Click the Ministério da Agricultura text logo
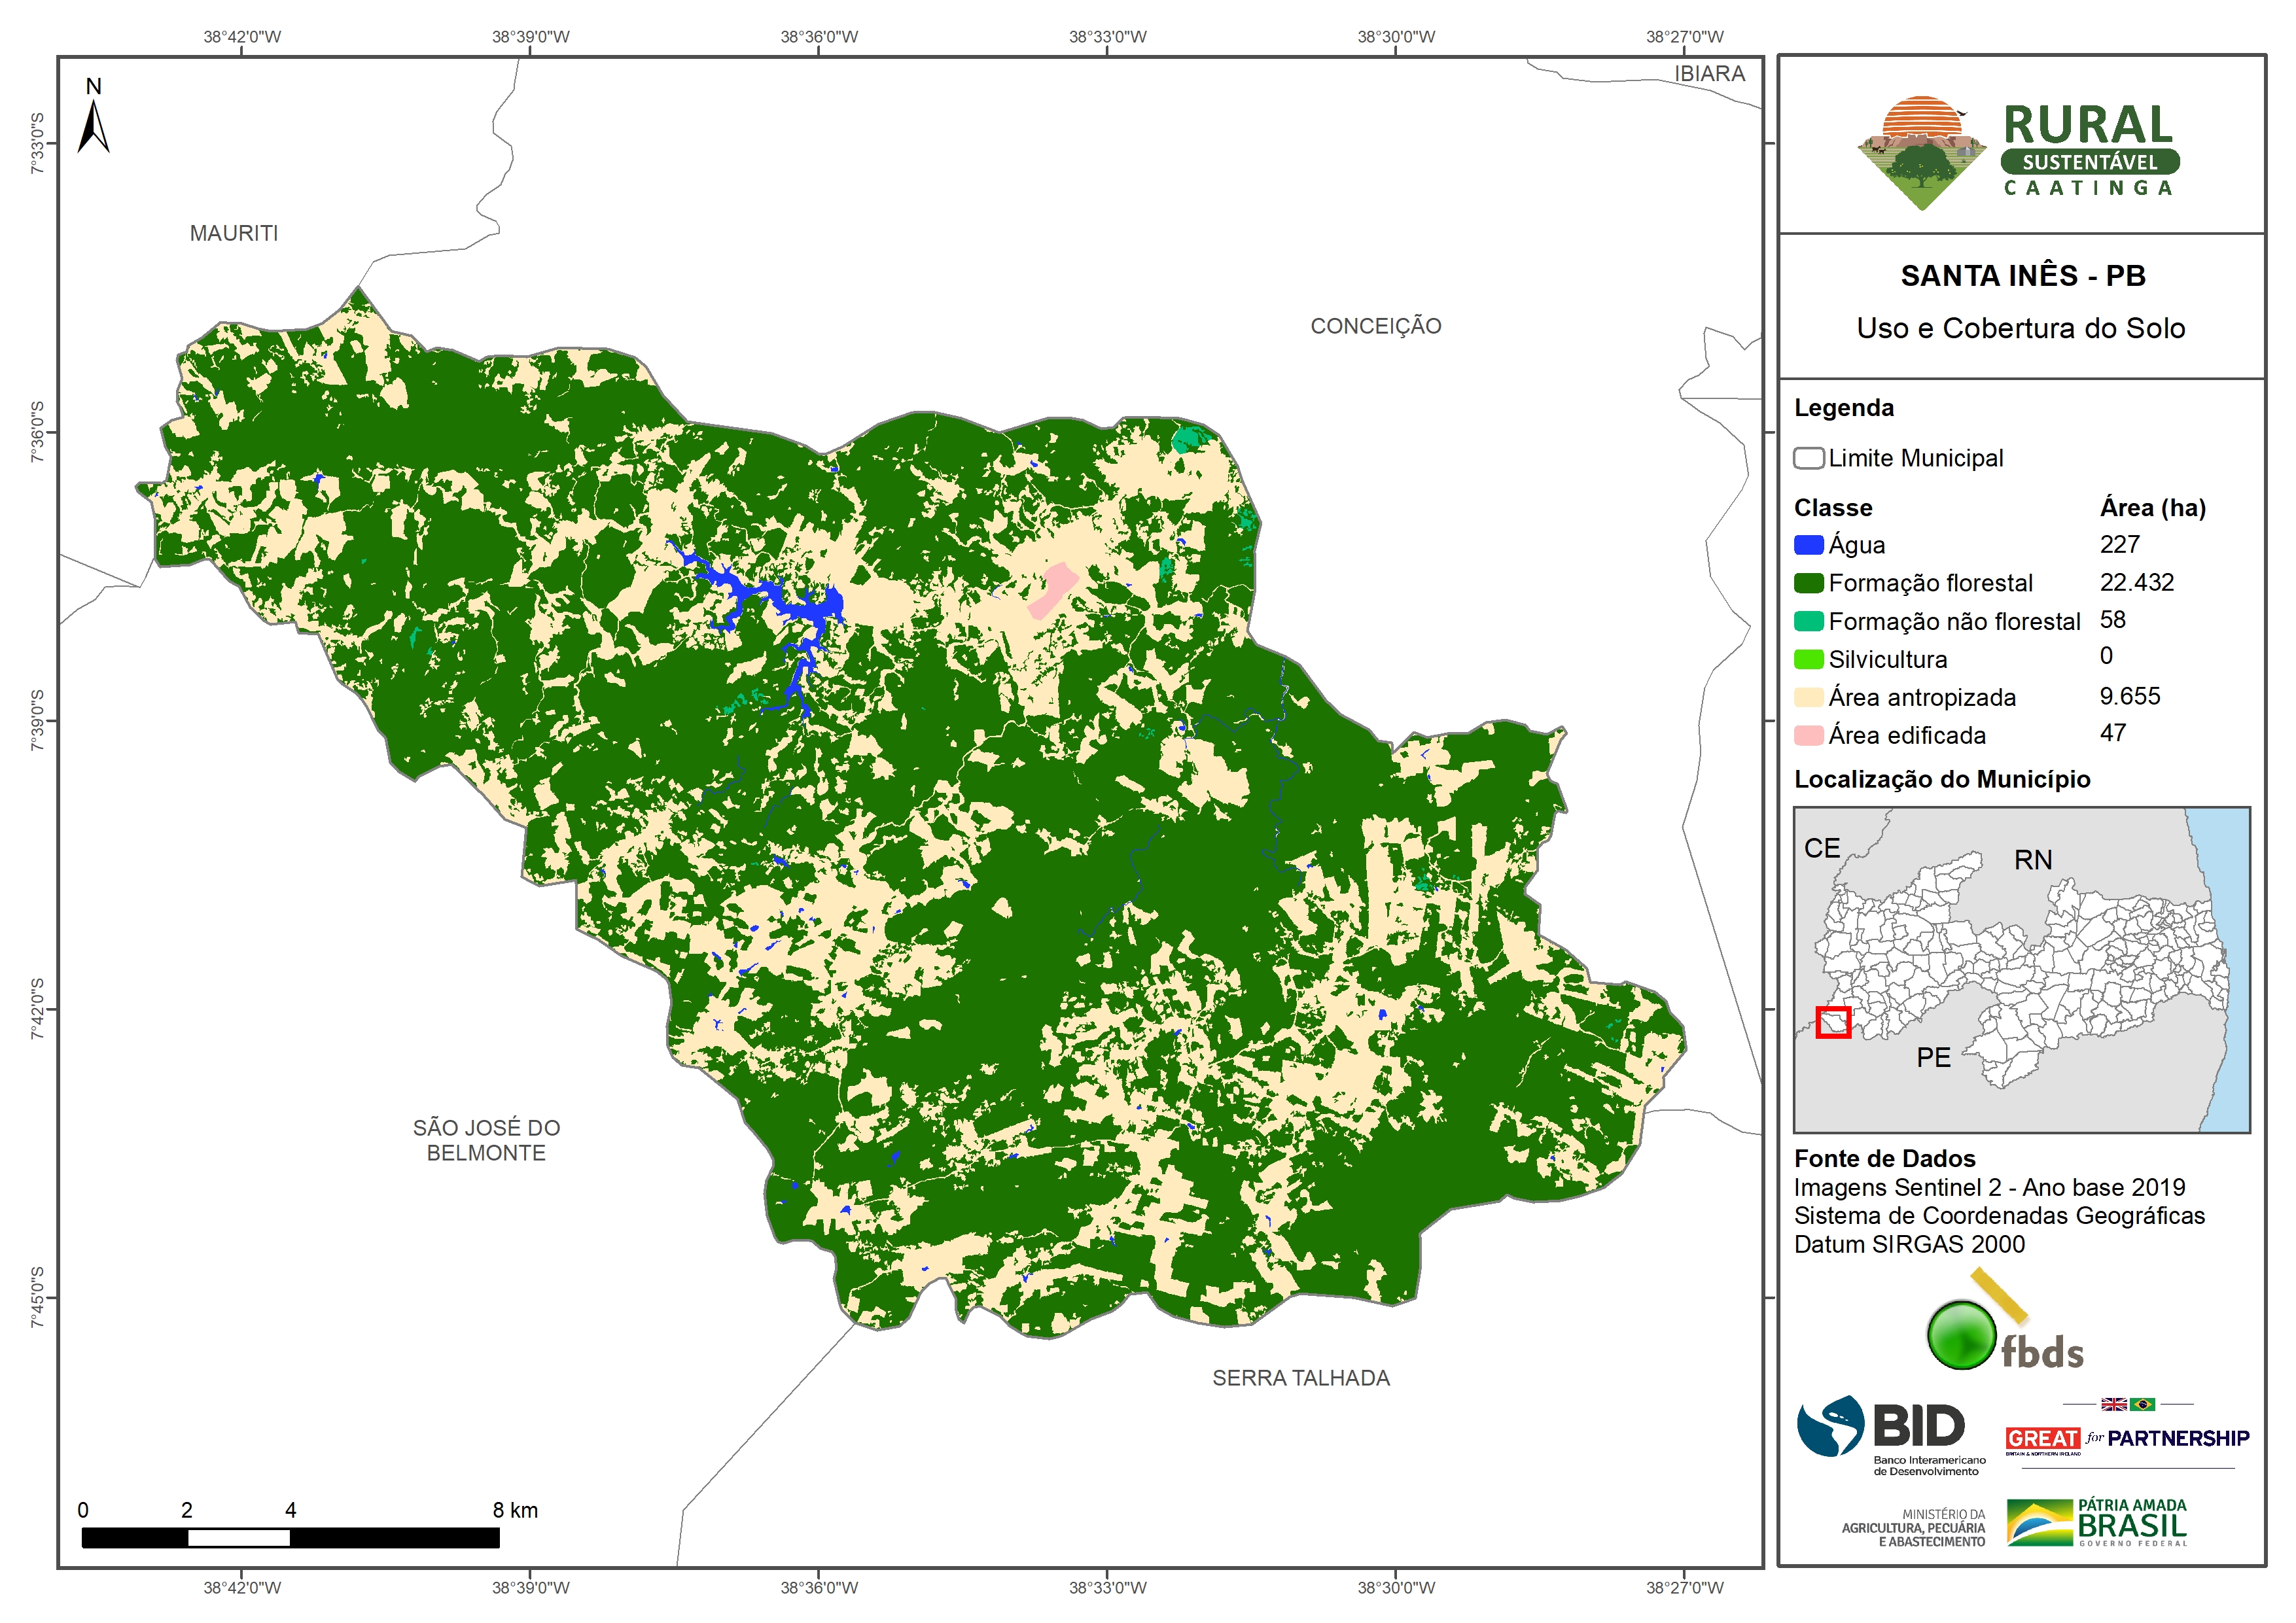Image resolution: width=2296 pixels, height=1623 pixels. click(x=1915, y=1528)
